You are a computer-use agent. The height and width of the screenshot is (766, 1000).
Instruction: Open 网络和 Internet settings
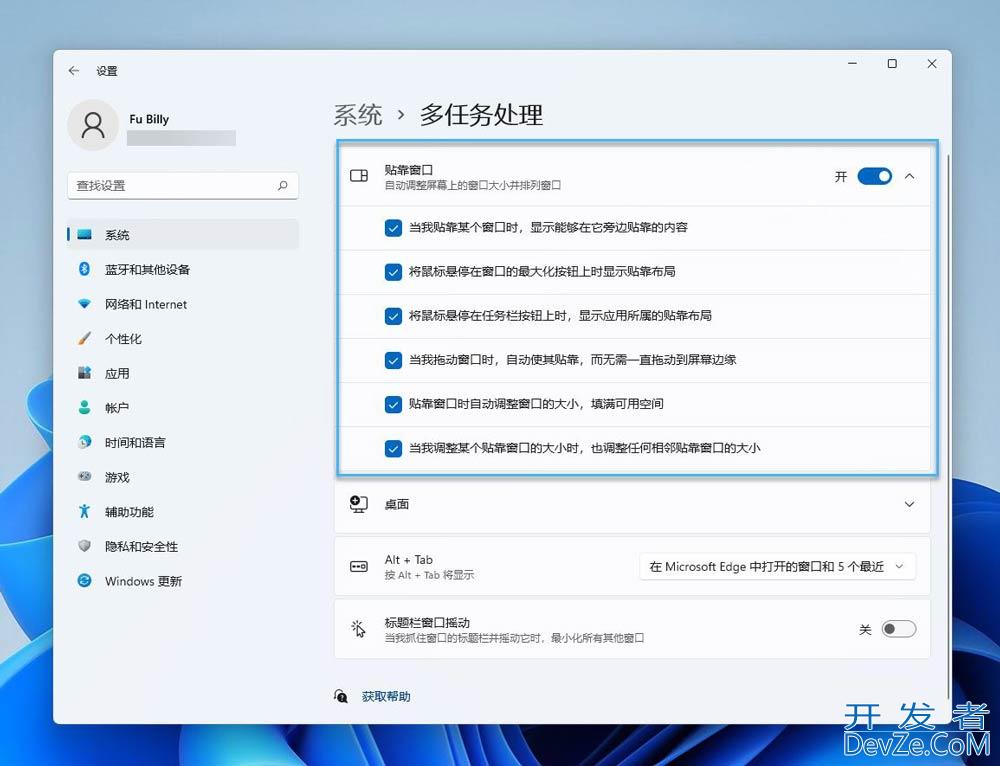coord(182,304)
